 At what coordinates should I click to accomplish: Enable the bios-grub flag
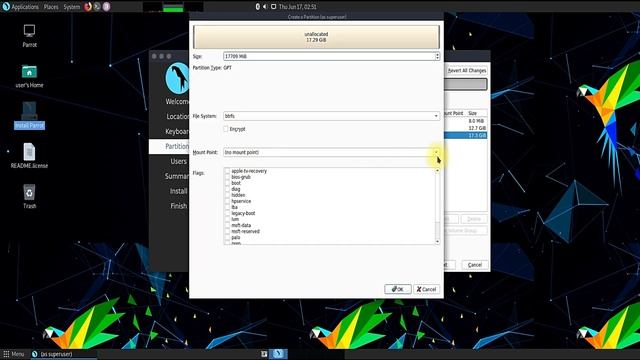[227, 177]
